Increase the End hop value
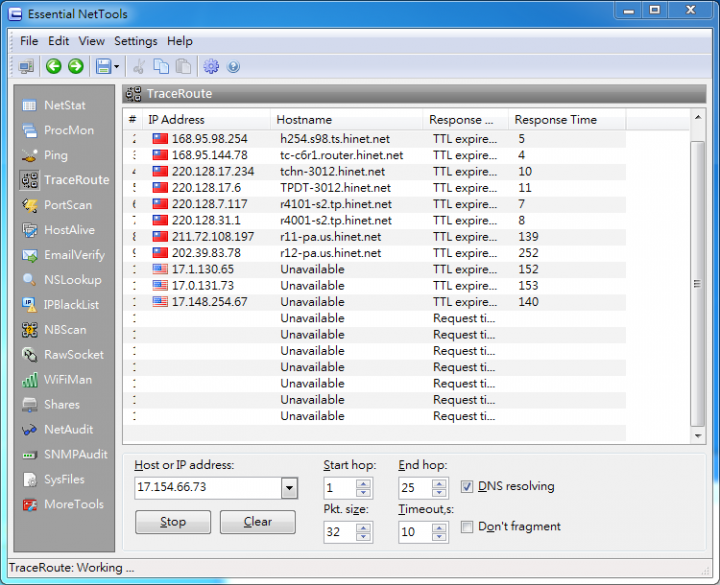 (439, 484)
